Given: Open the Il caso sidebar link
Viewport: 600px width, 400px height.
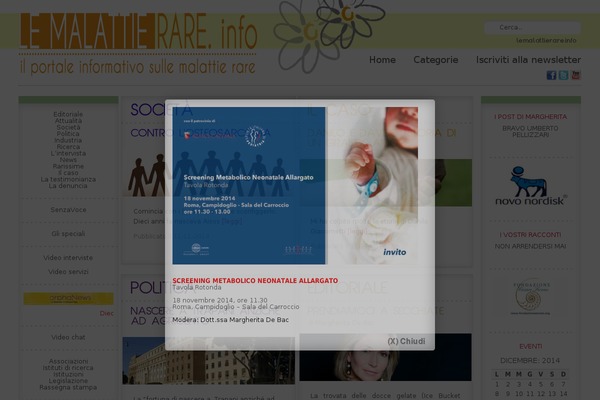Looking at the screenshot, I should (68, 173).
